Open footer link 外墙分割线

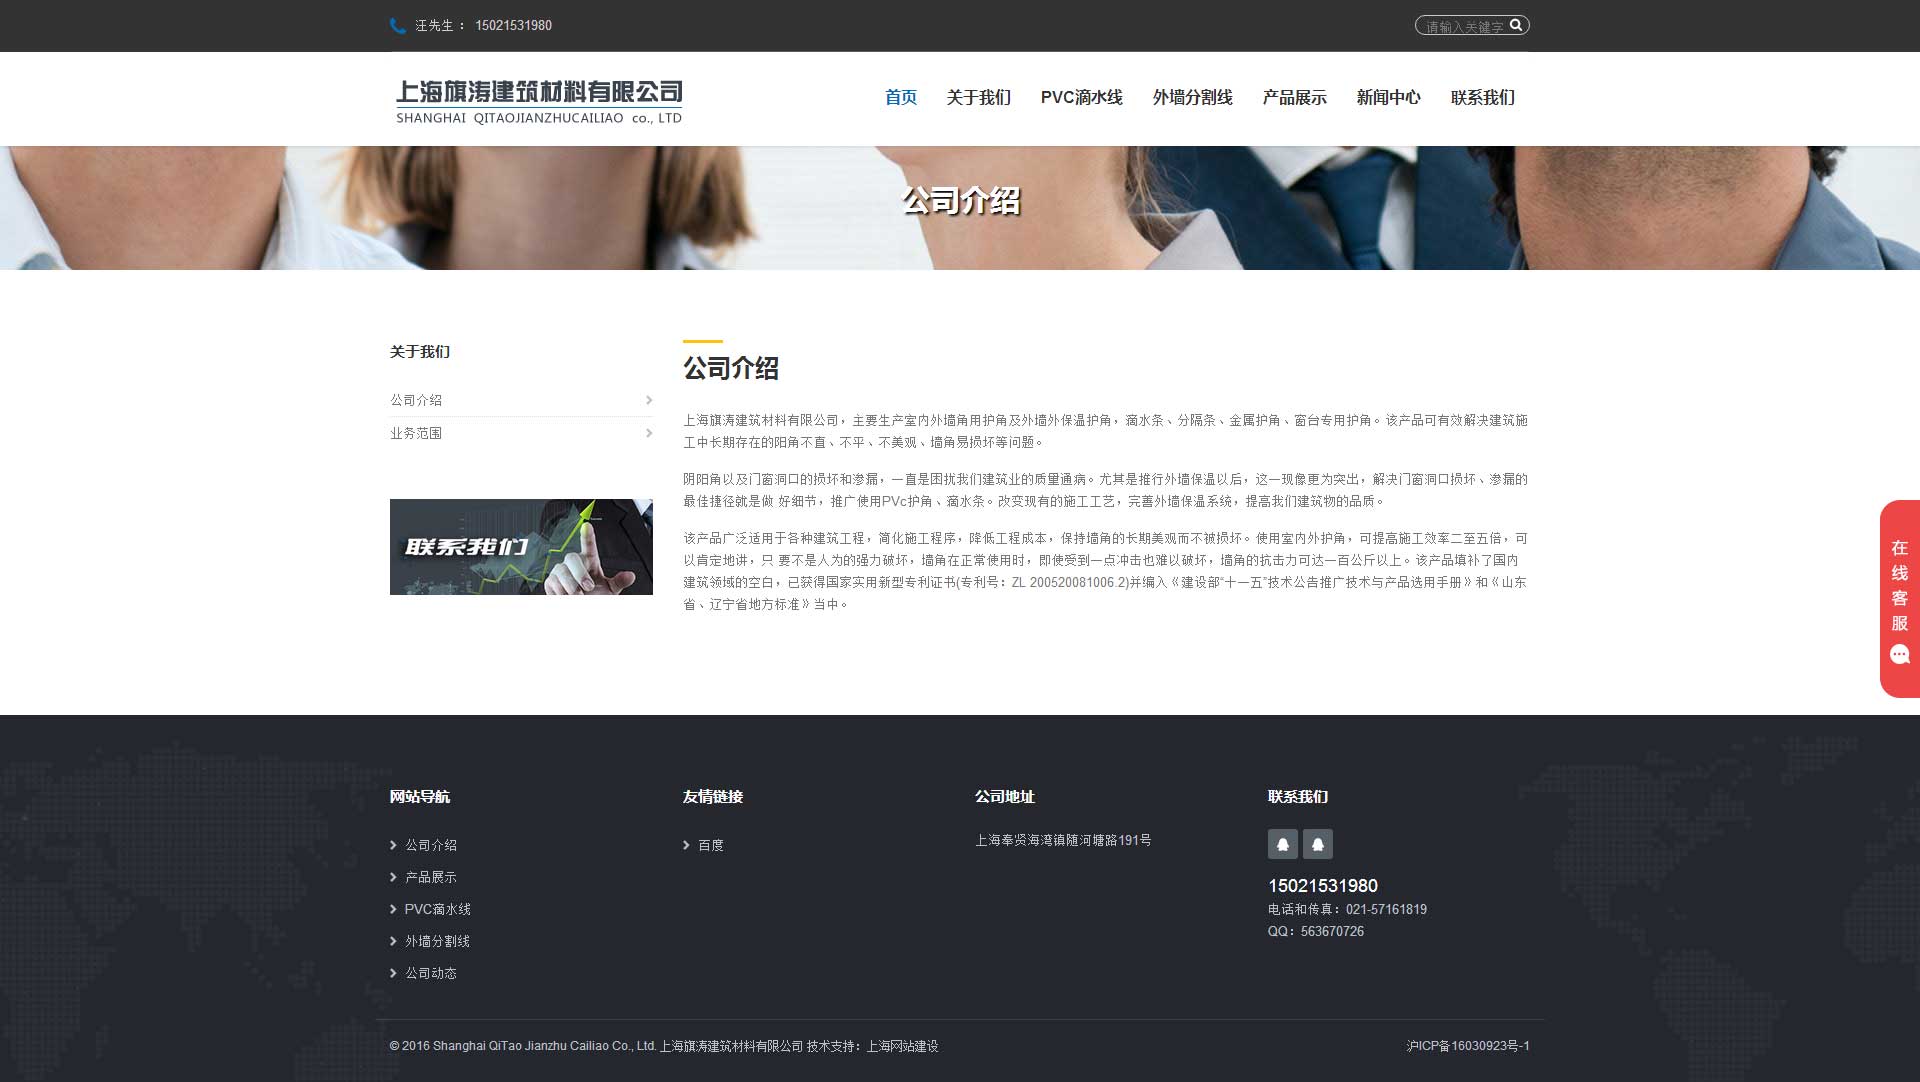point(437,941)
